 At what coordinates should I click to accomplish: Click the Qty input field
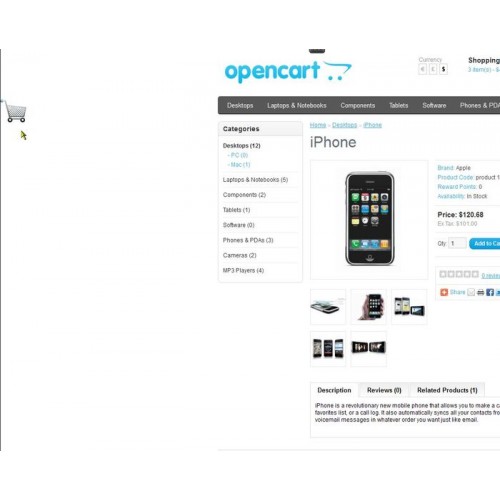[x=457, y=243]
